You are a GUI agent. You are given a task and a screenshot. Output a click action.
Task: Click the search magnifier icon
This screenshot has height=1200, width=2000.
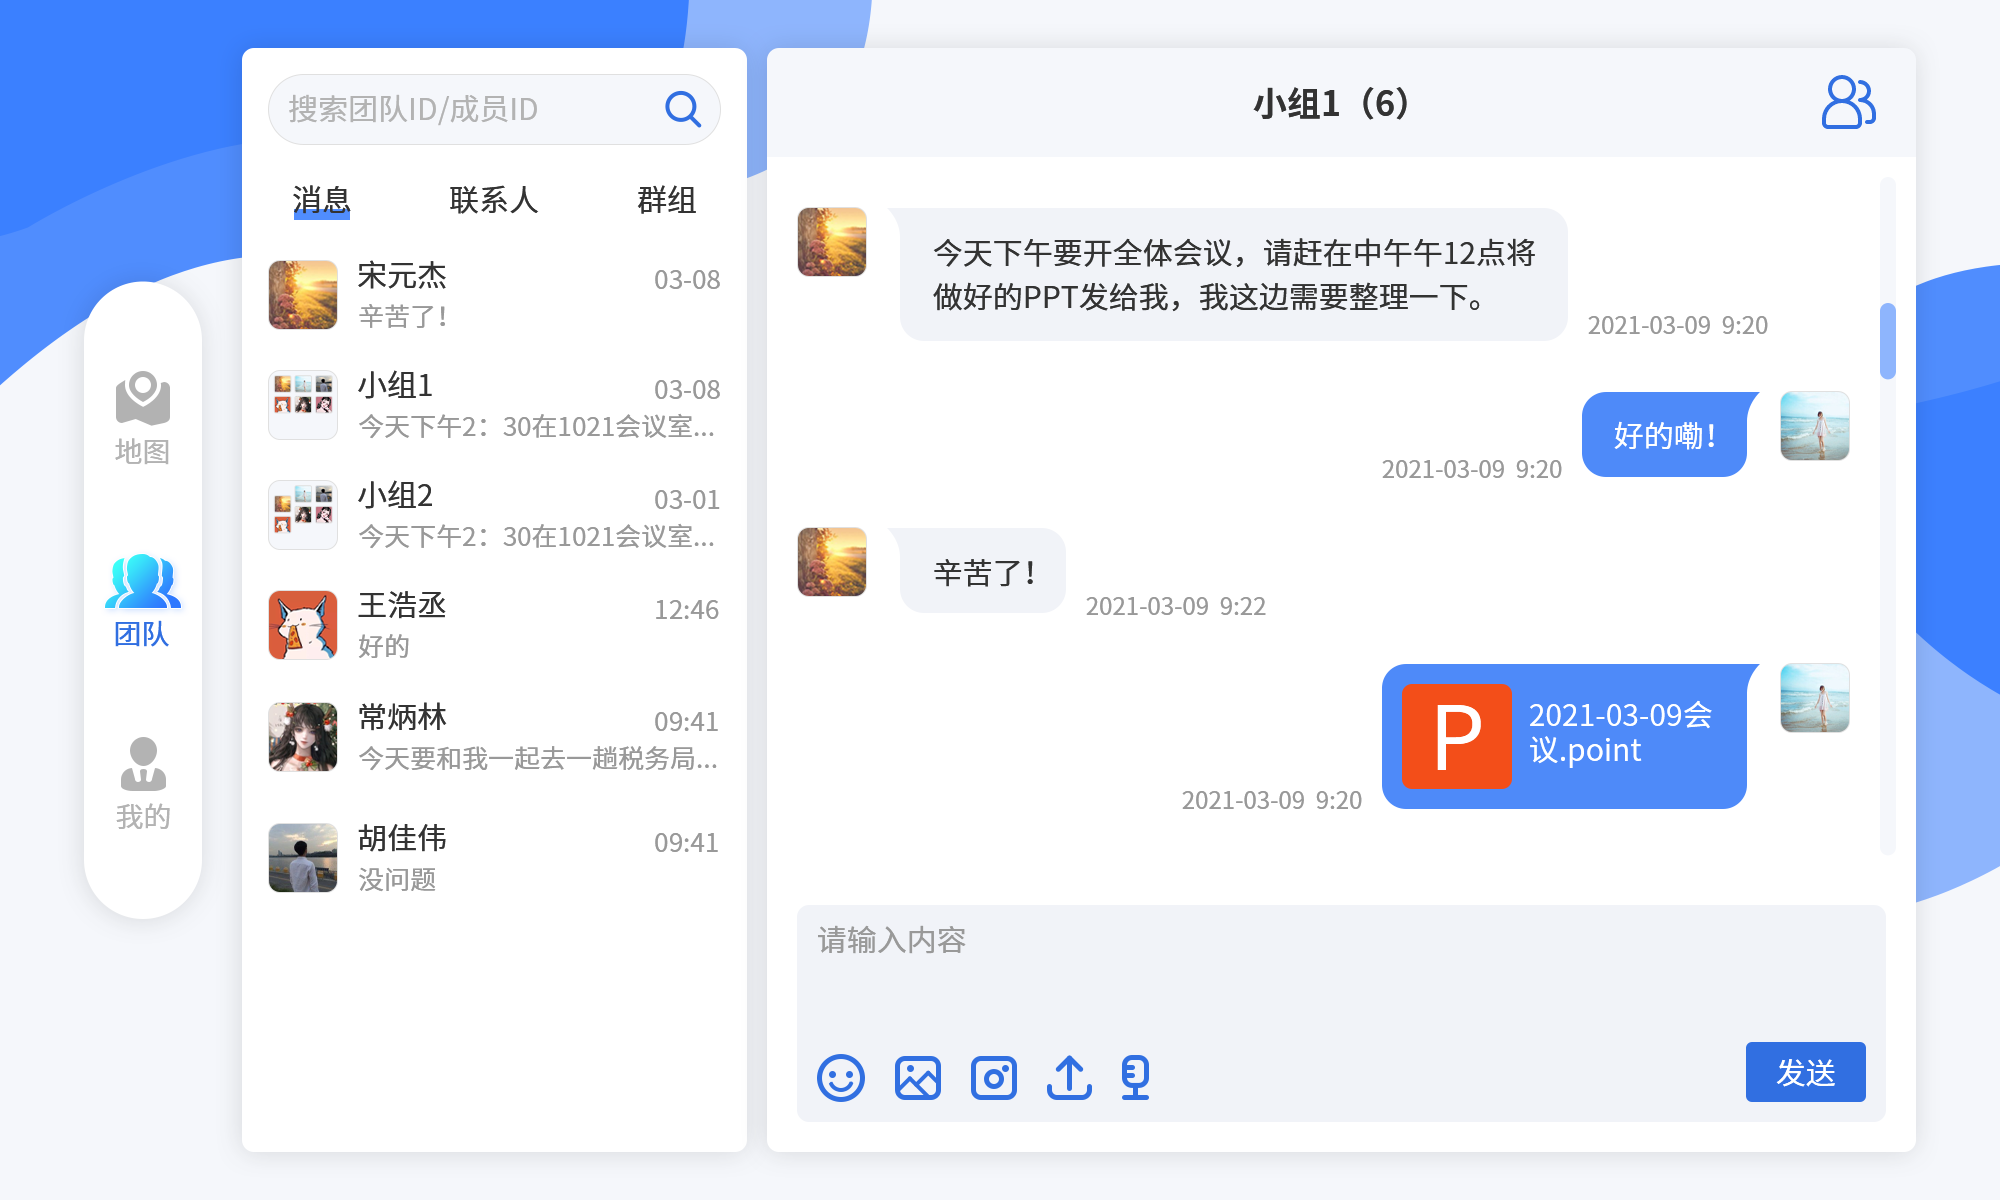(x=683, y=109)
